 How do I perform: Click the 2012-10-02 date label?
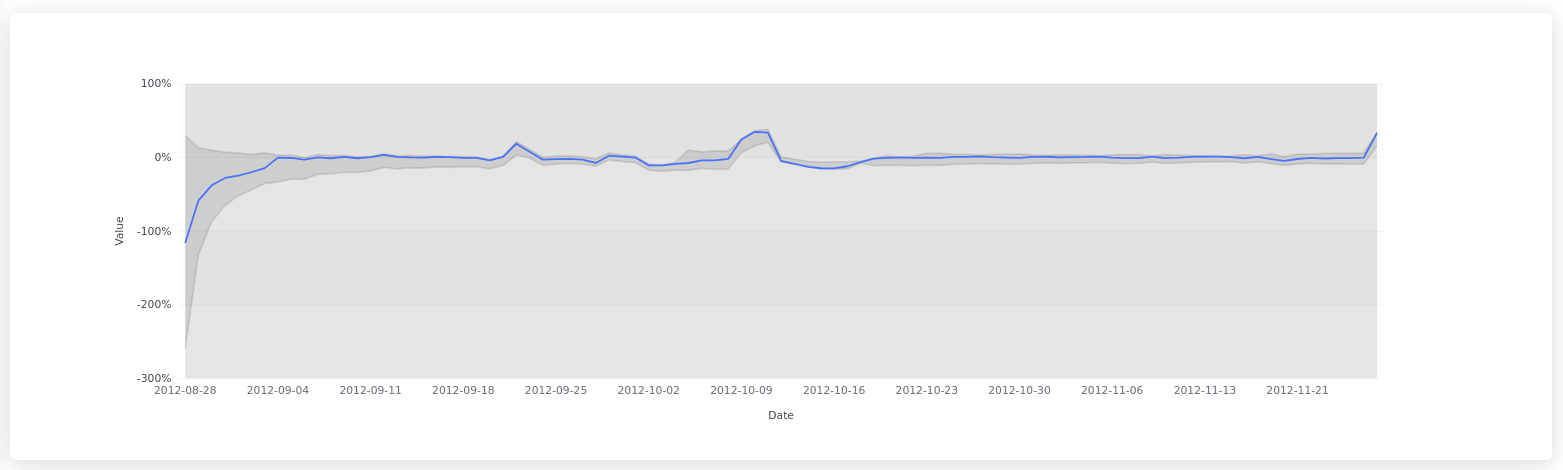click(x=648, y=391)
